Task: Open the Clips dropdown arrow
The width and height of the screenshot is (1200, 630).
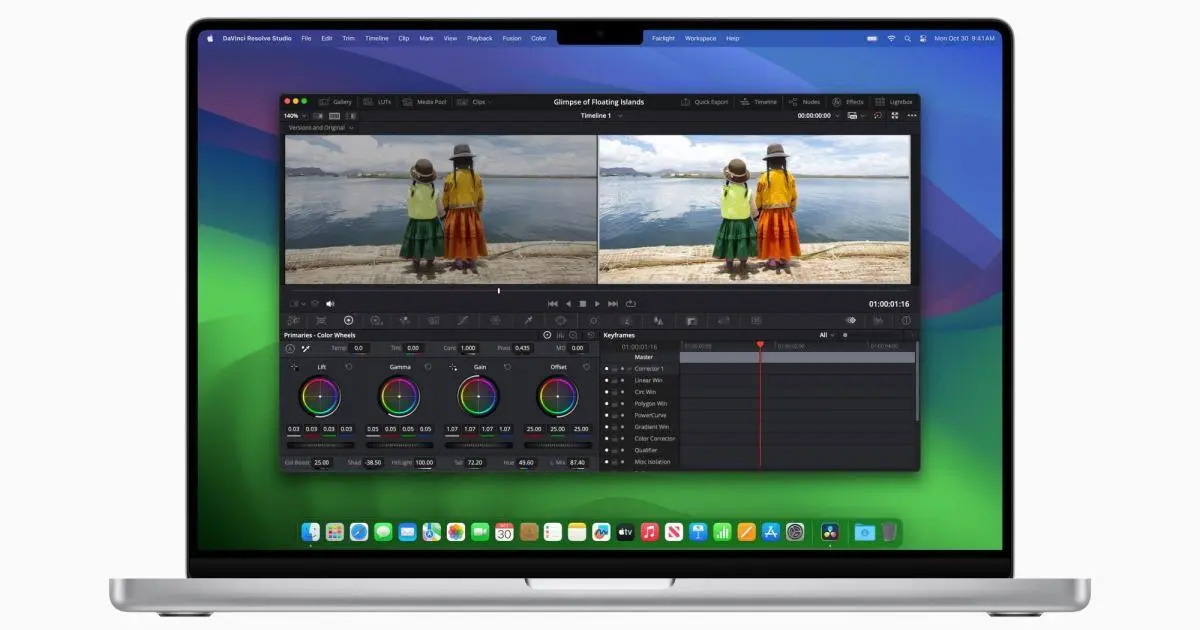Action: pos(490,102)
